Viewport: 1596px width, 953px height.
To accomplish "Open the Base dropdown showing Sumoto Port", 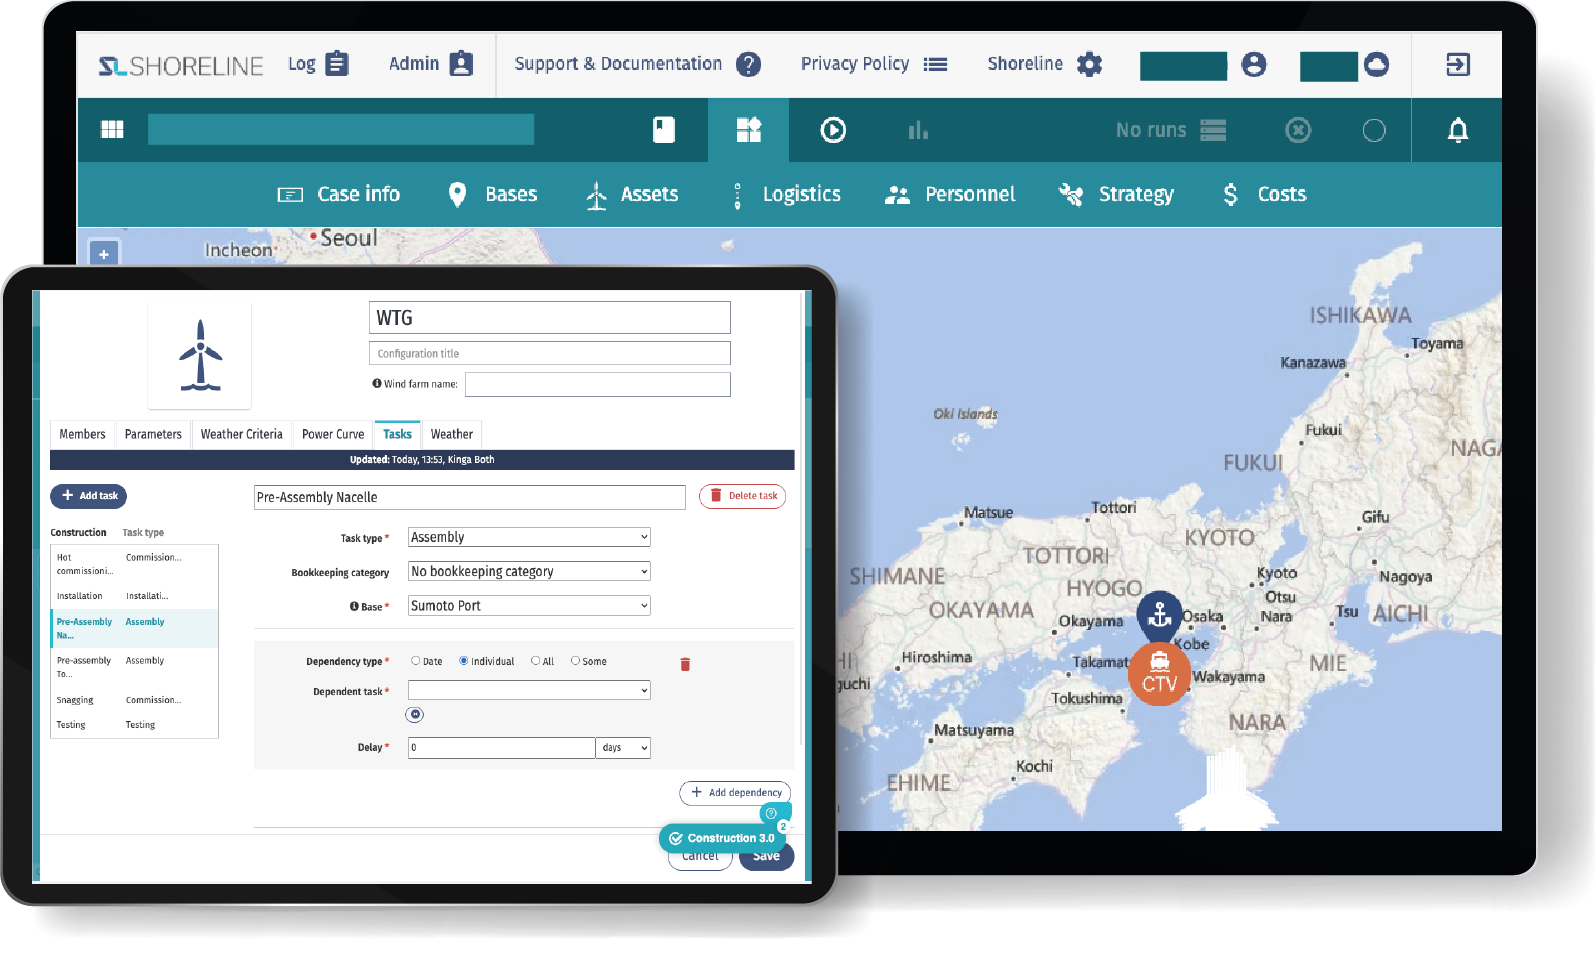I will [529, 606].
